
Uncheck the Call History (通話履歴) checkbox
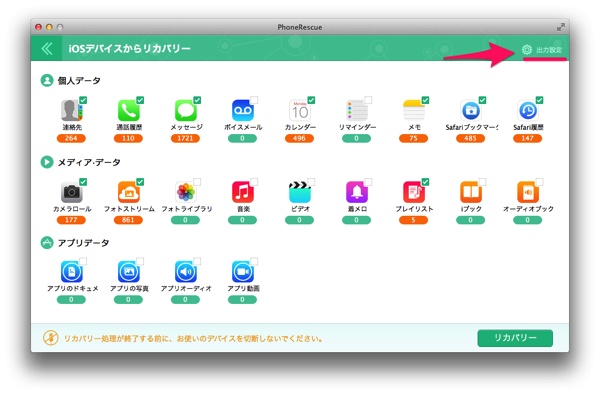coord(140,100)
